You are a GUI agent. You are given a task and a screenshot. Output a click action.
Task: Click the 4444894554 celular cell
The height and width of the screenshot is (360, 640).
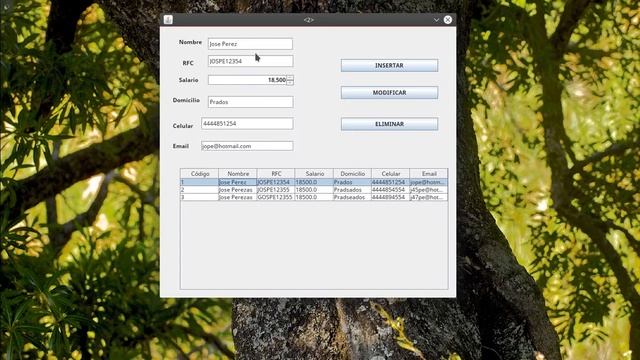(391, 197)
